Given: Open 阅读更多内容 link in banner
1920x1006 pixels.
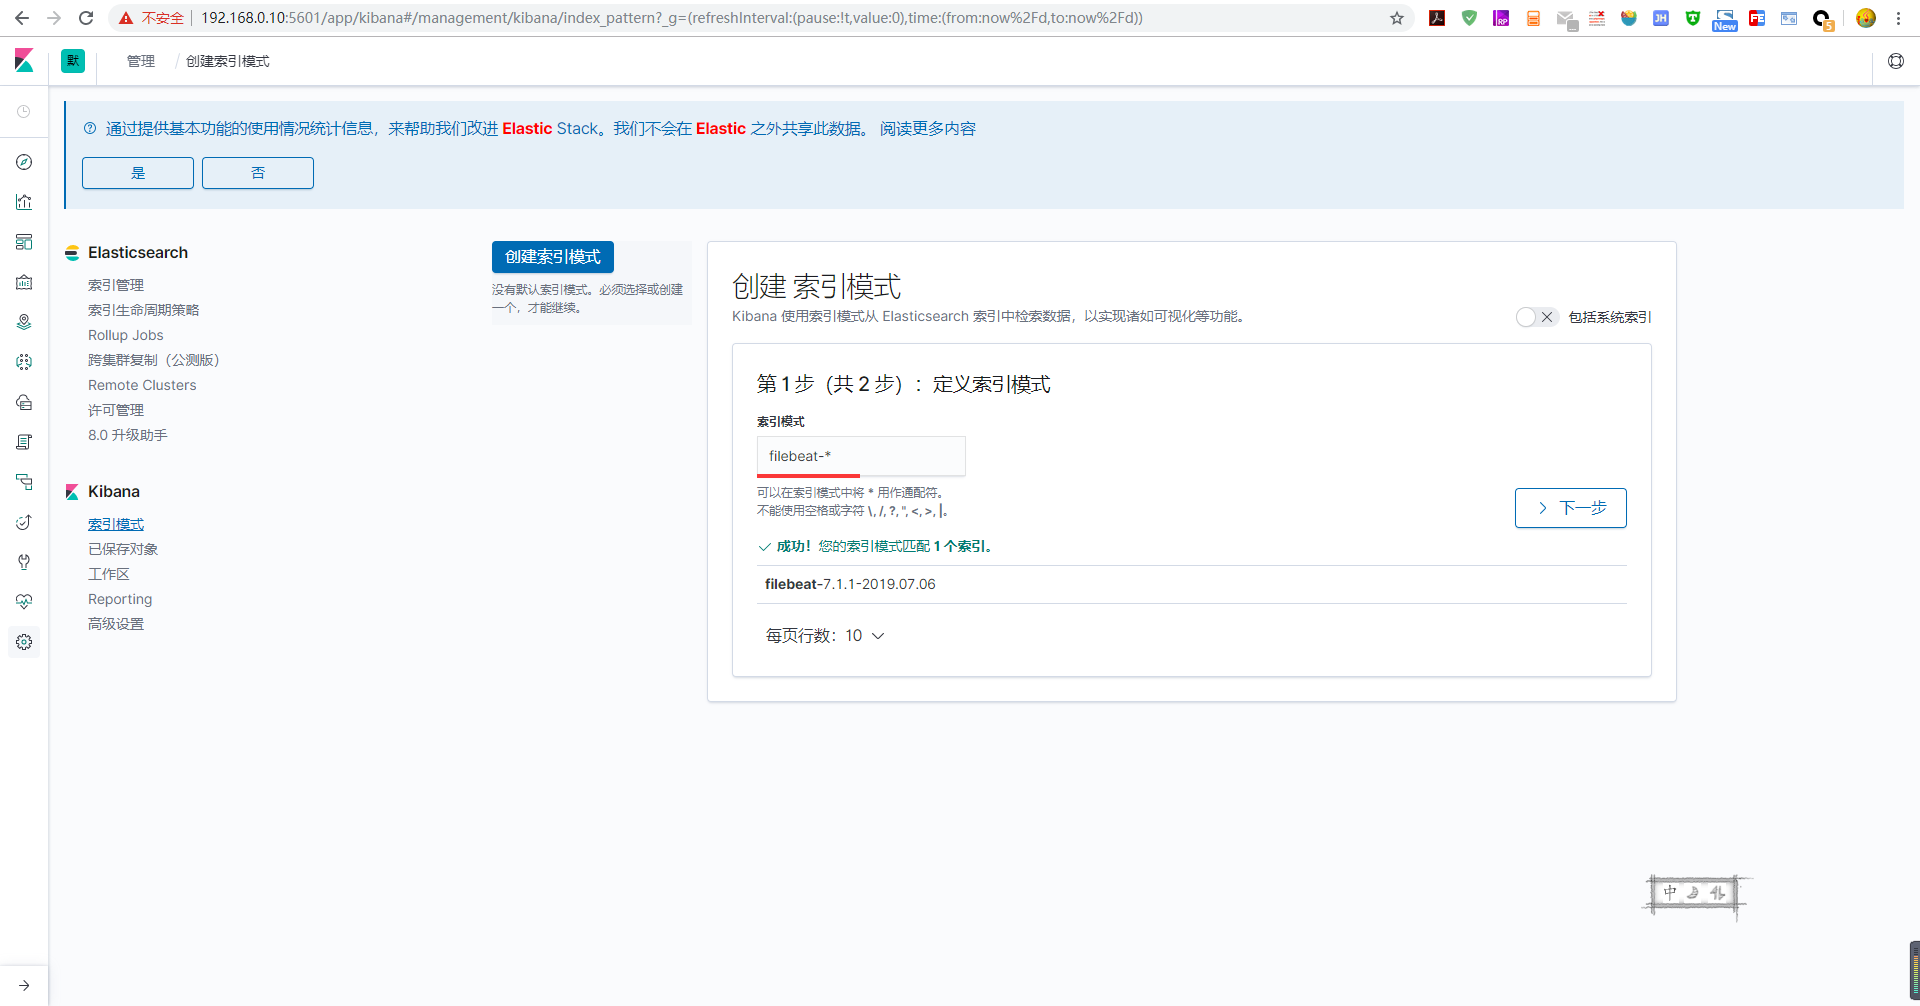Looking at the screenshot, I should point(928,129).
